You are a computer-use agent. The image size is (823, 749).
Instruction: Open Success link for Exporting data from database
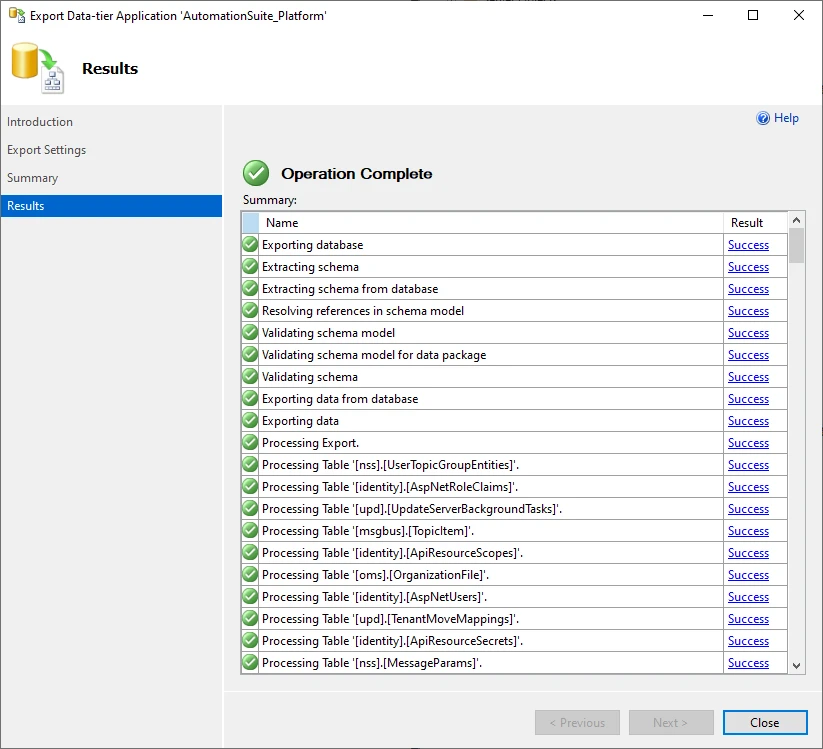click(x=748, y=399)
